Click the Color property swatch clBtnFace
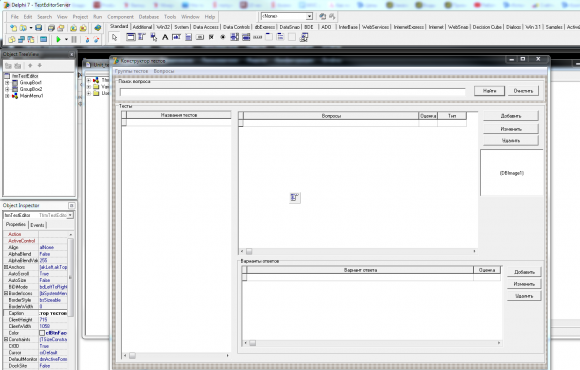Screen dimensions: 580x370 pos(42,333)
